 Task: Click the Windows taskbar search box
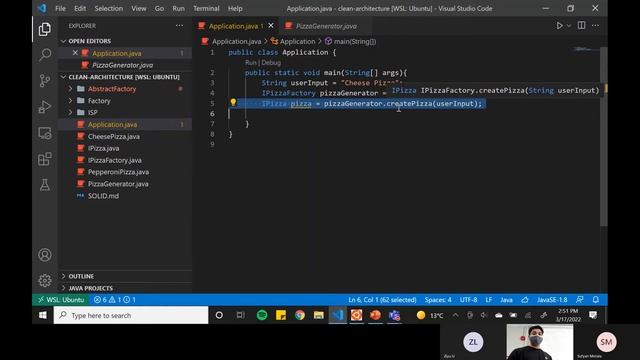[x=131, y=315]
